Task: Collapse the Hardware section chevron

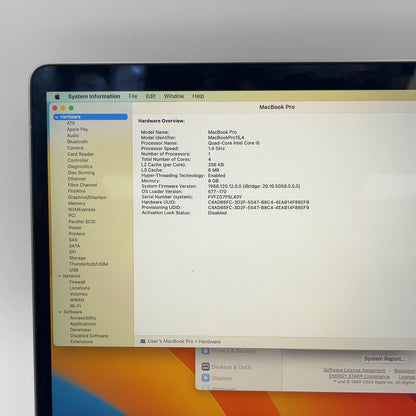Action: point(57,117)
